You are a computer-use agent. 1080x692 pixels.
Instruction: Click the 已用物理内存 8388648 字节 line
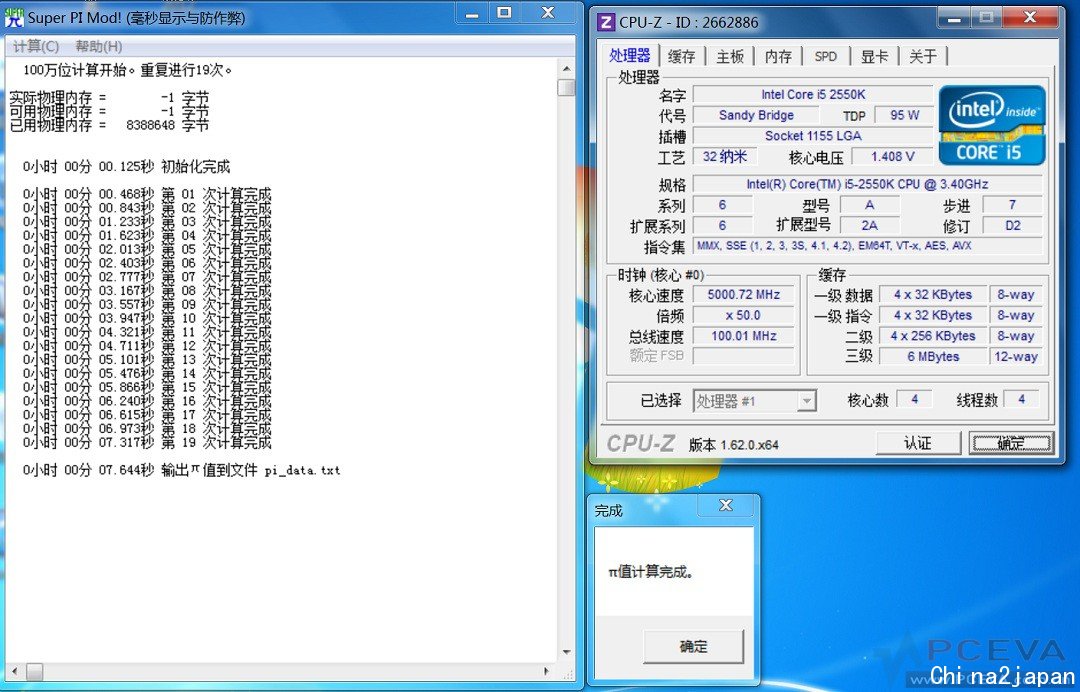(x=109, y=125)
